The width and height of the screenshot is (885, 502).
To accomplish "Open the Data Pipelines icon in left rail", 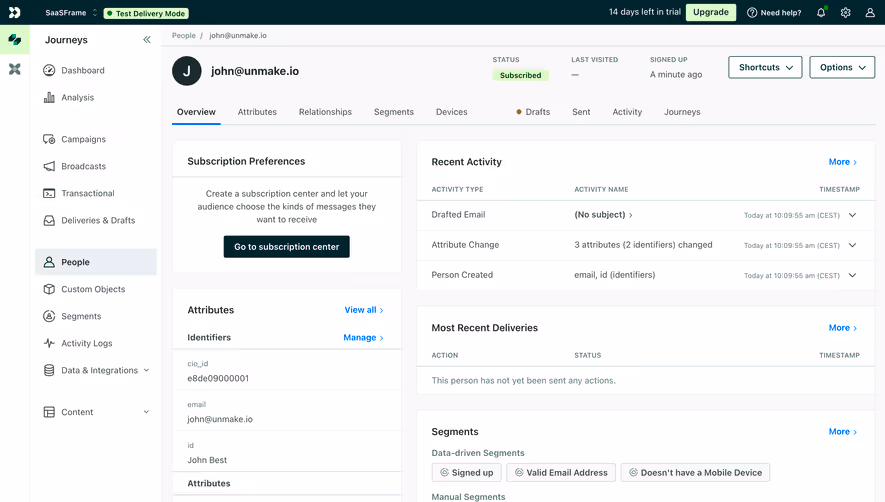I will 15,69.
